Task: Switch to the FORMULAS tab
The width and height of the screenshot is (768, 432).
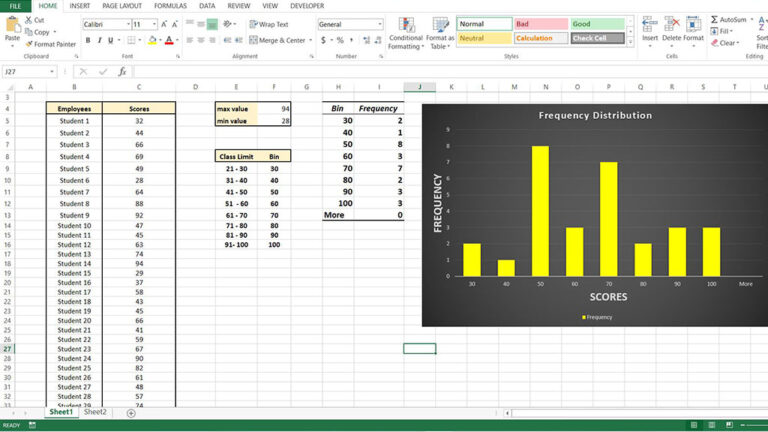Action: [x=170, y=6]
